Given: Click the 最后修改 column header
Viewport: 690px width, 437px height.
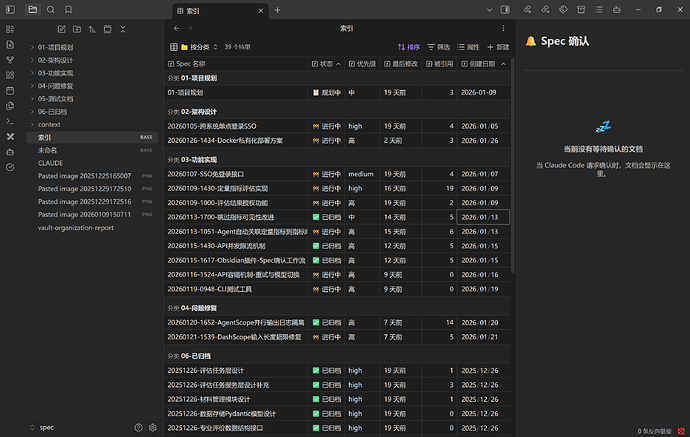Looking at the screenshot, I should (401, 64).
